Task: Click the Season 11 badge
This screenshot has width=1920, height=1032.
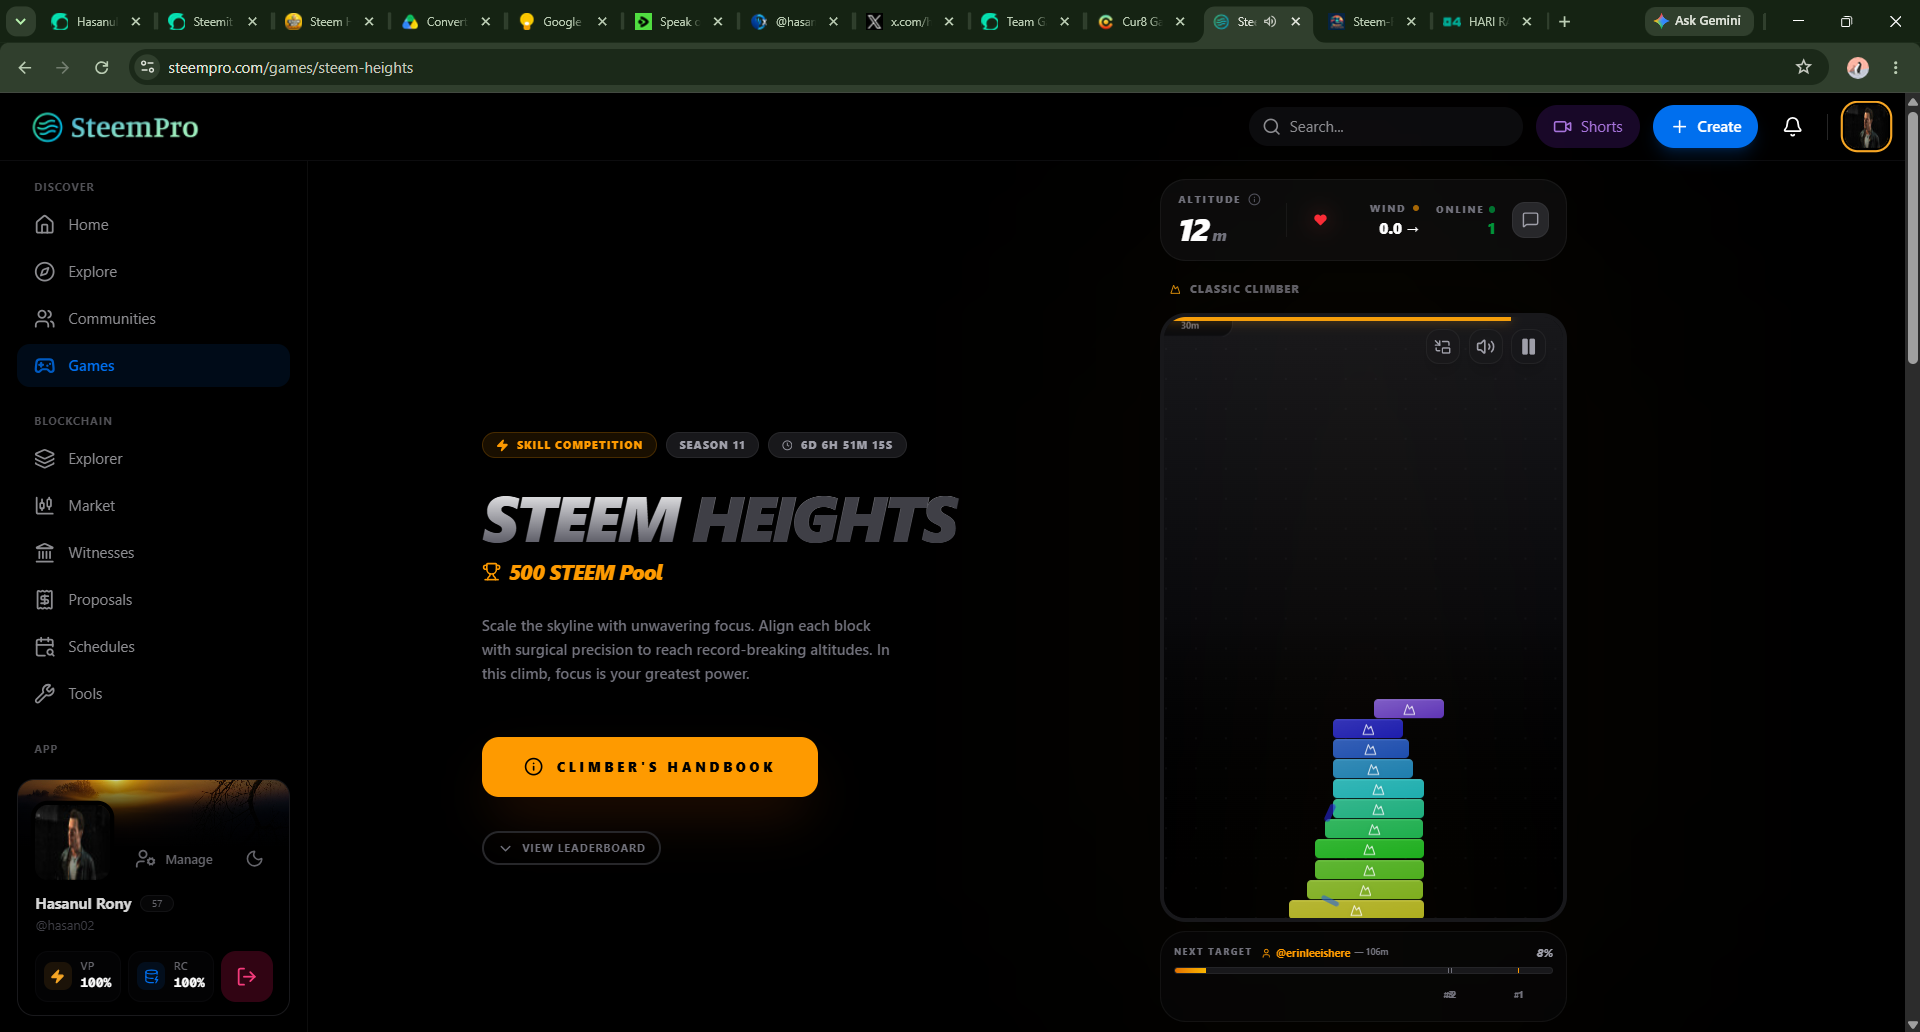Action: [712, 445]
